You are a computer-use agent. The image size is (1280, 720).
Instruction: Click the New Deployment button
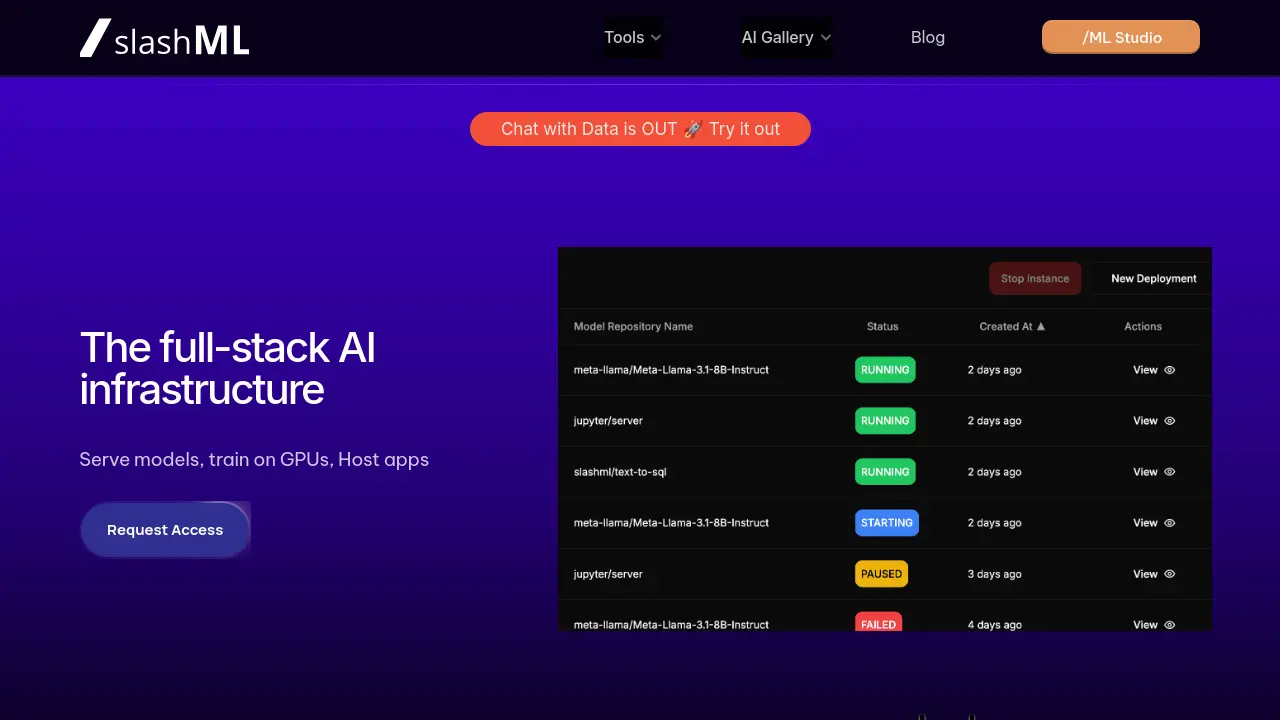tap(1152, 278)
